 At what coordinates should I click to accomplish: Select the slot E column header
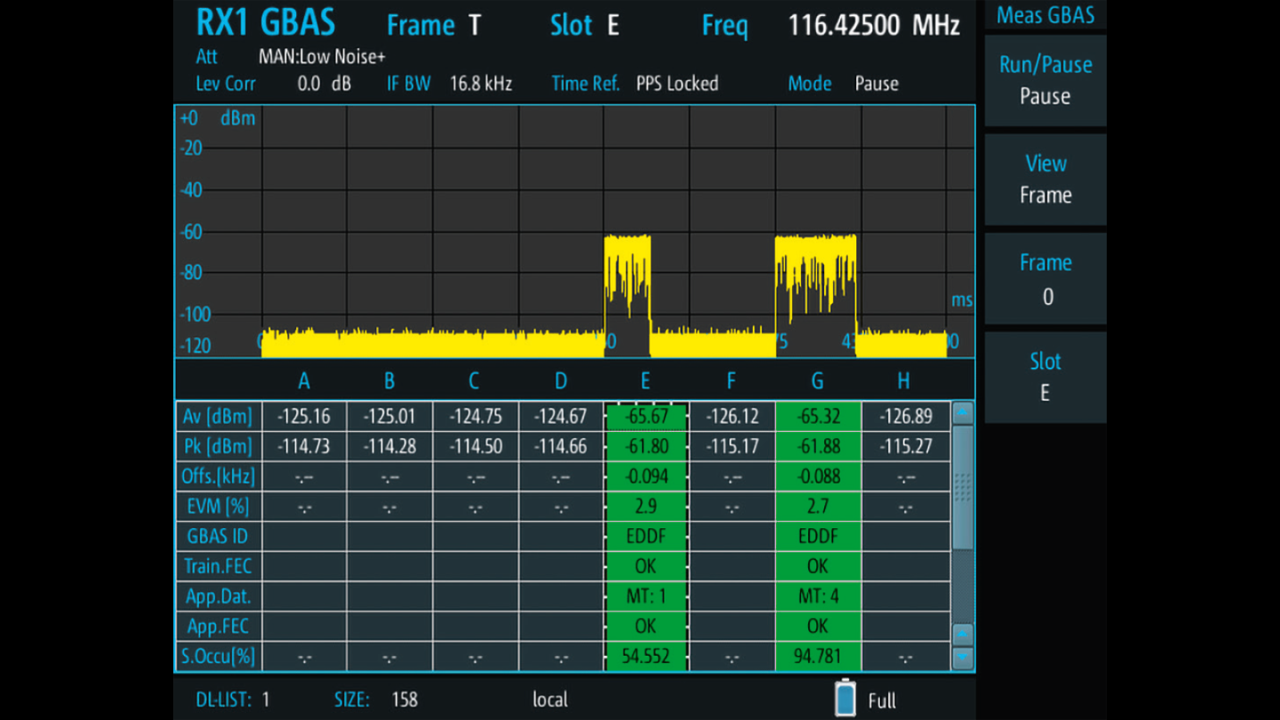click(x=646, y=380)
